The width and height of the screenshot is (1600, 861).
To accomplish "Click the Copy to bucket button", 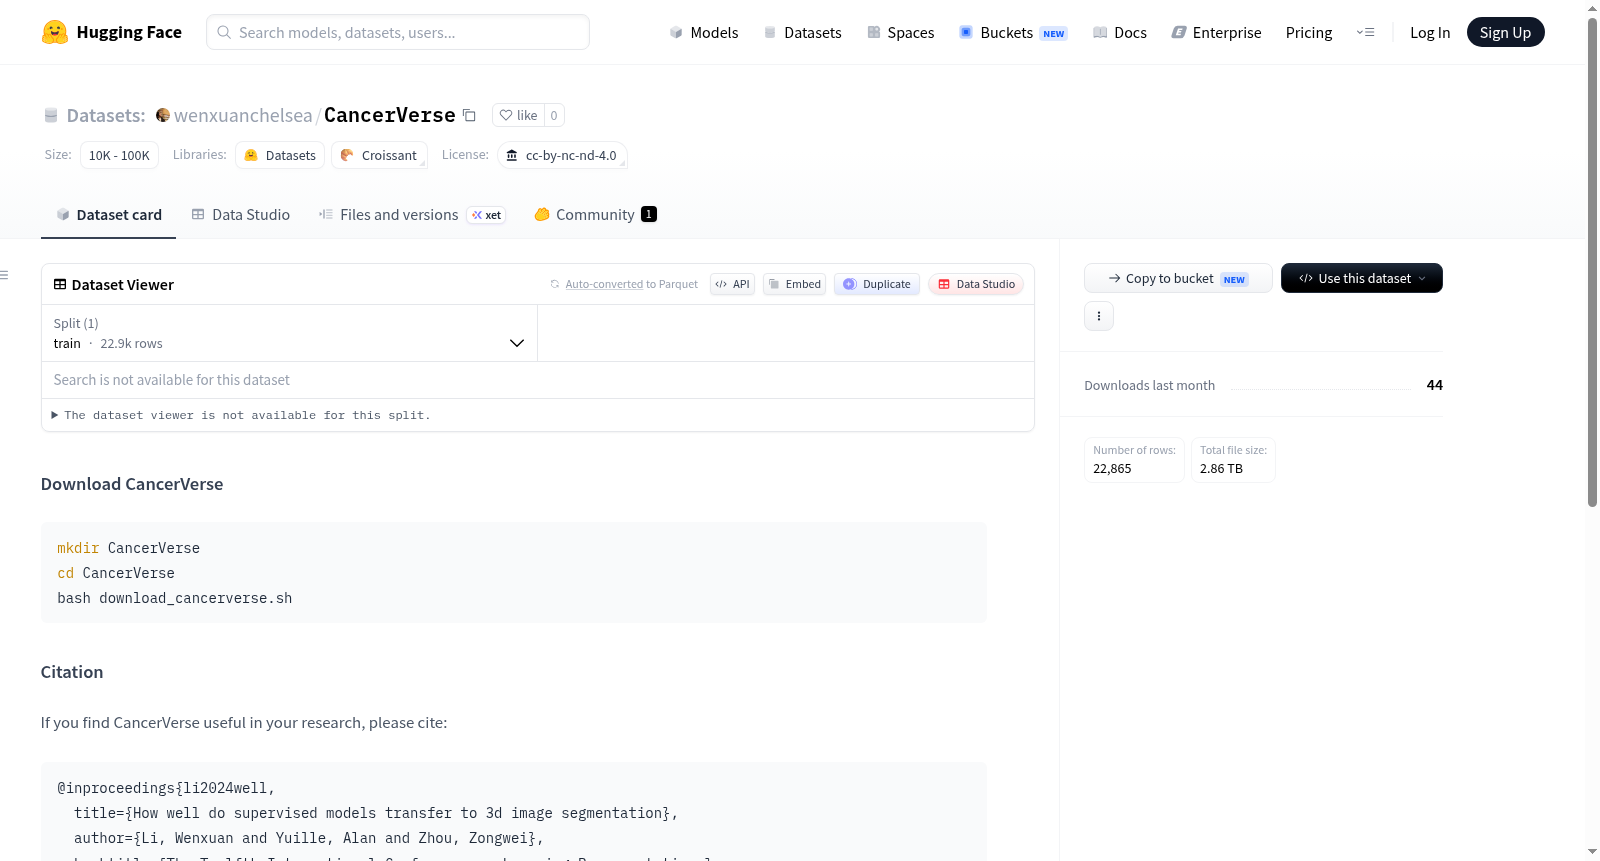I will pyautogui.click(x=1178, y=278).
